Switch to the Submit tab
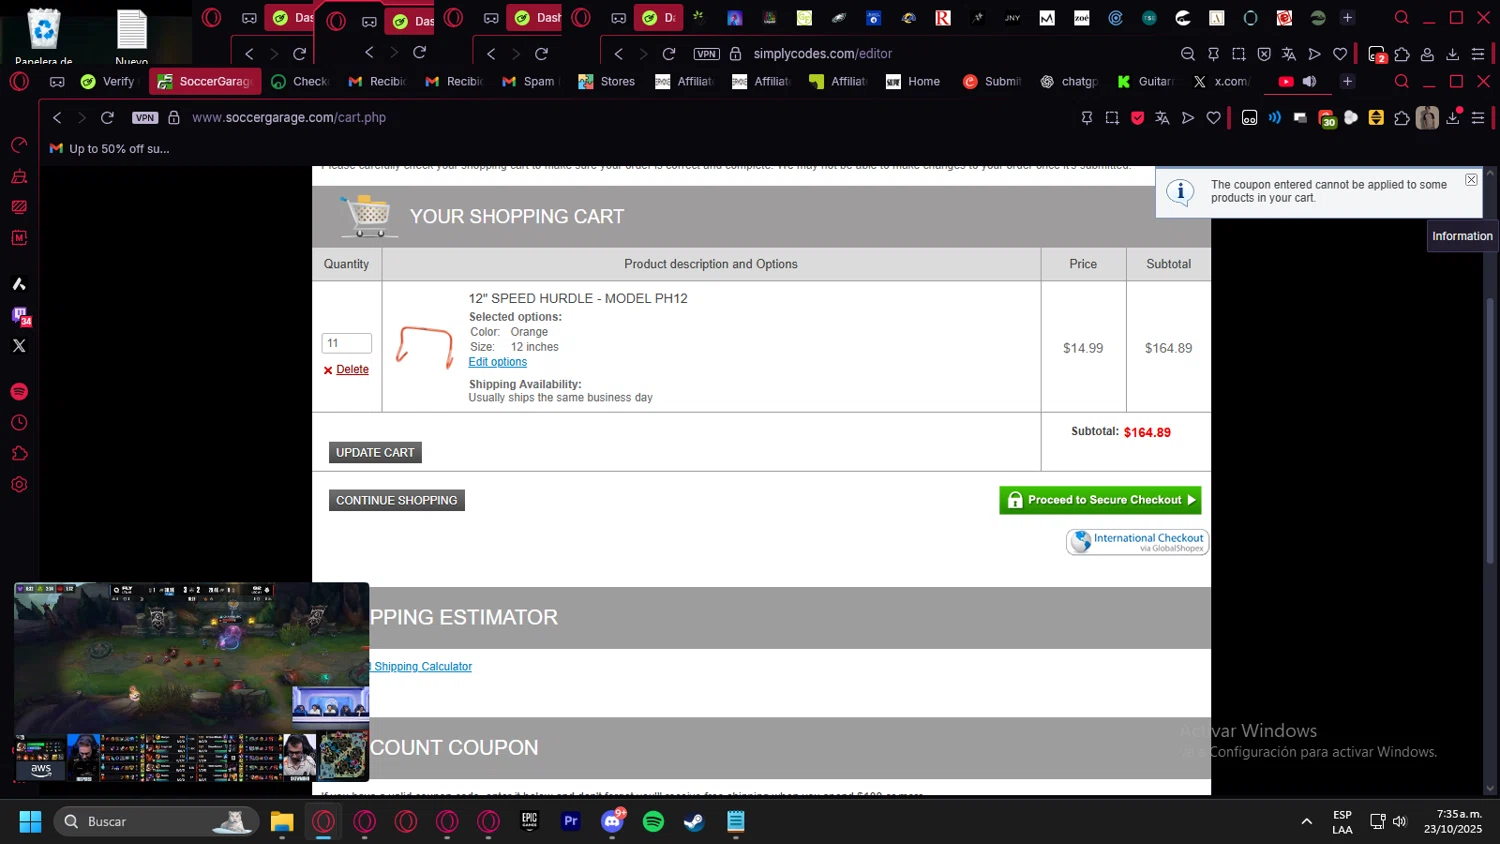Screen dimensions: 1500x844 click(992, 81)
